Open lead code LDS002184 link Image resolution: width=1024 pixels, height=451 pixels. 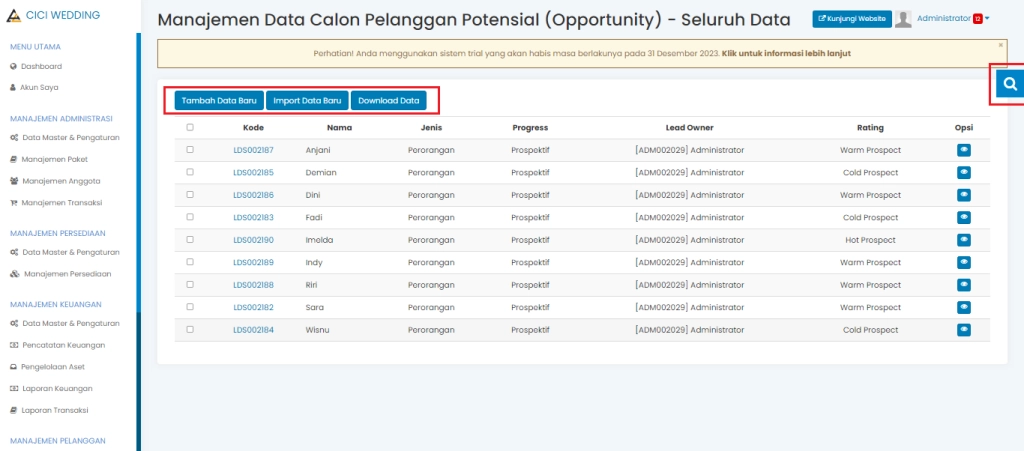tap(253, 330)
